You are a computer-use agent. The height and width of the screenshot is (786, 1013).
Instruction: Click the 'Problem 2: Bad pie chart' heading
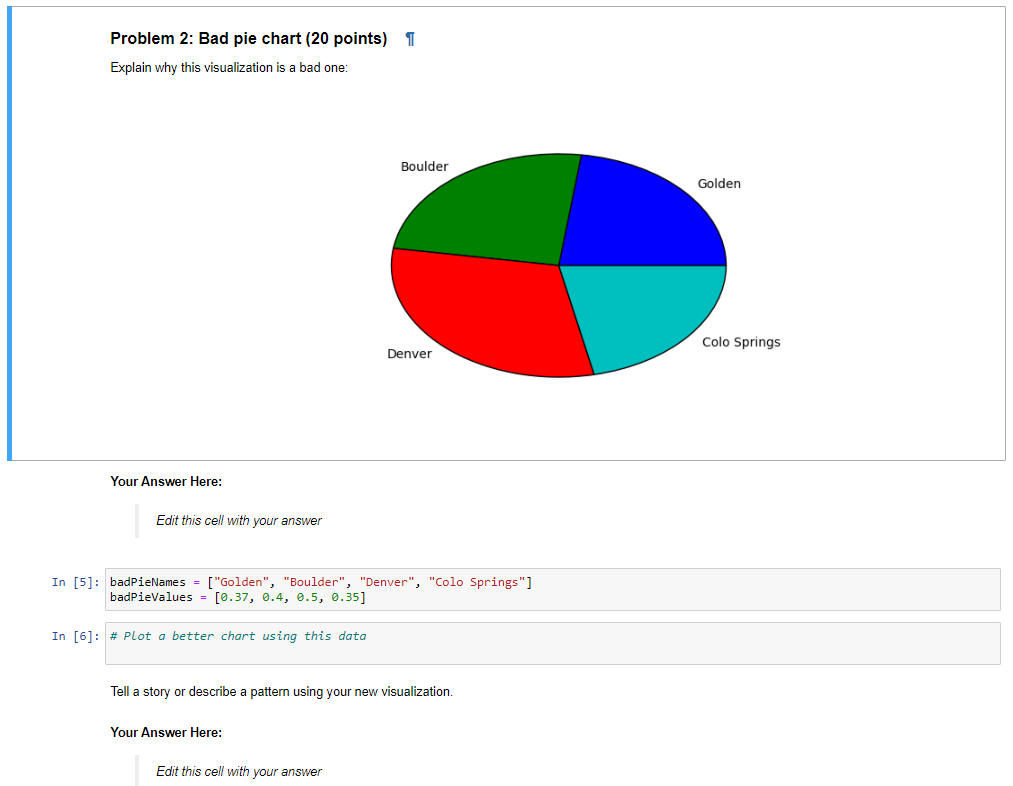coord(247,38)
